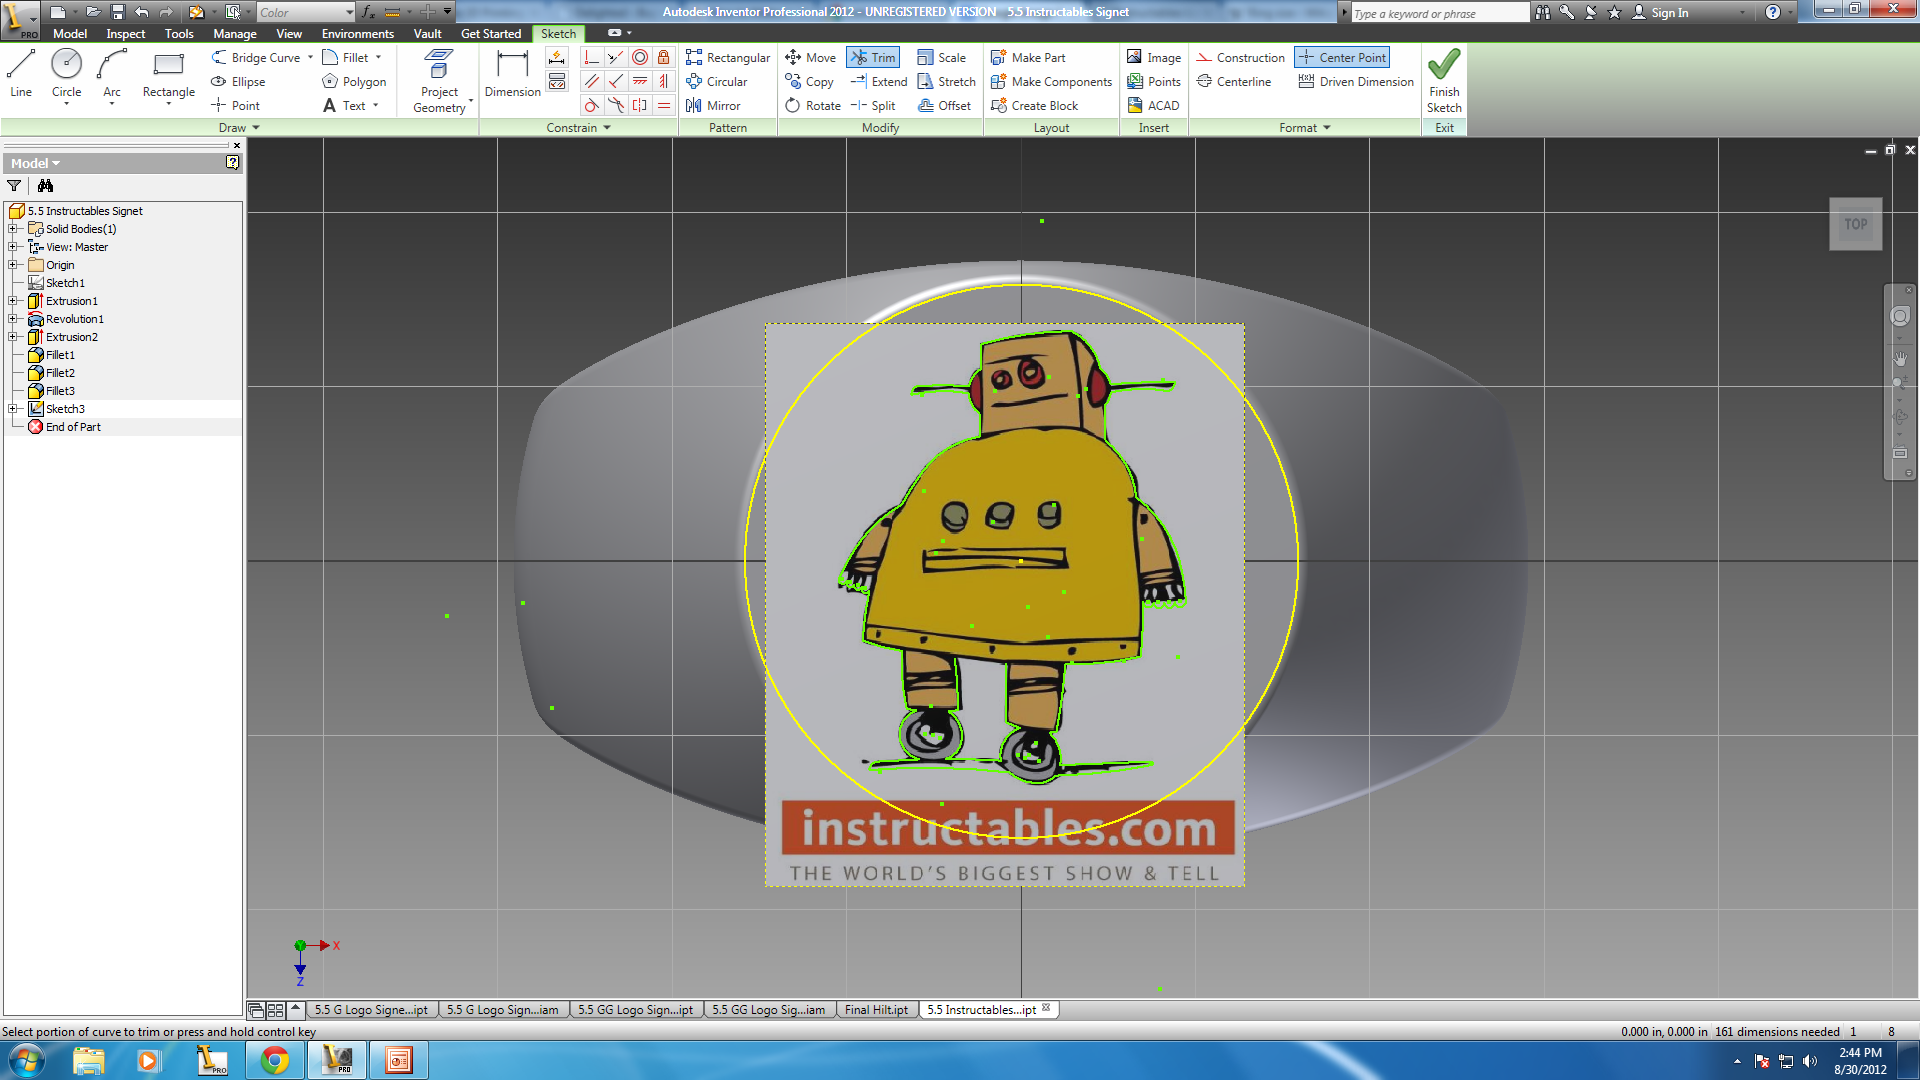Expand the Origin folder node
The image size is (1920, 1080).
[x=13, y=265]
